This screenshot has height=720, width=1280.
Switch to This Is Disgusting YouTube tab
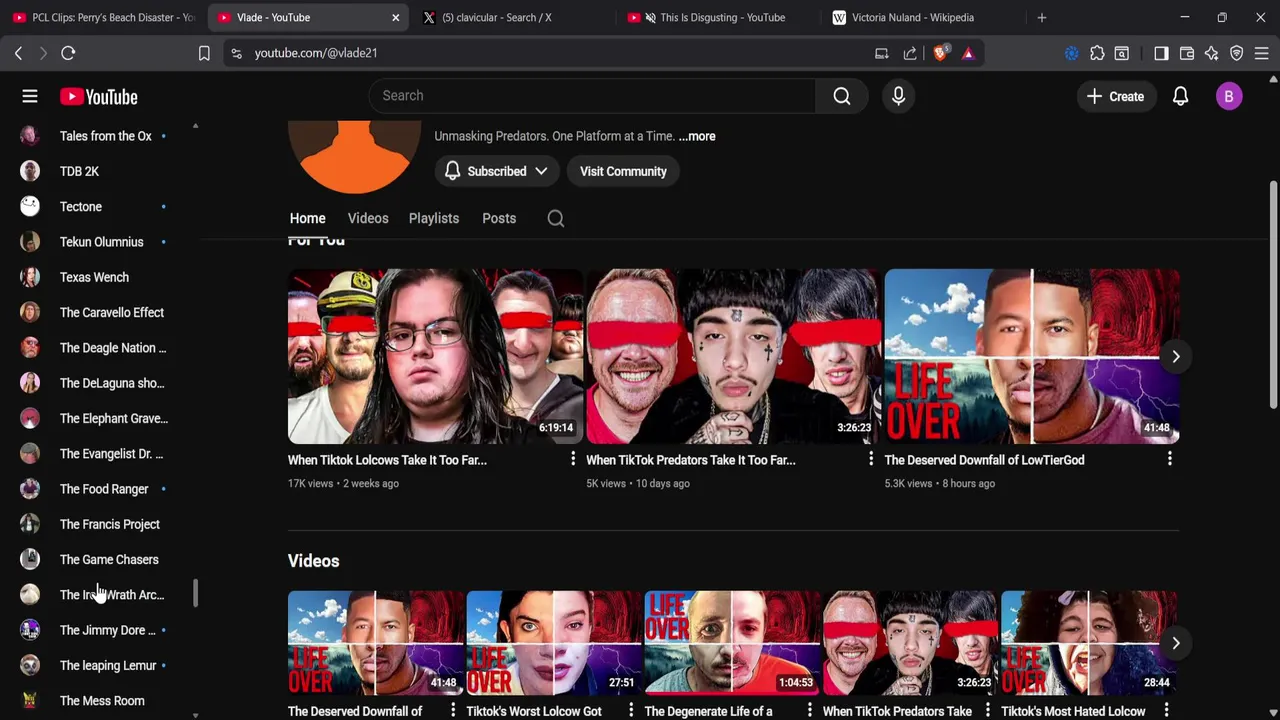(x=718, y=17)
